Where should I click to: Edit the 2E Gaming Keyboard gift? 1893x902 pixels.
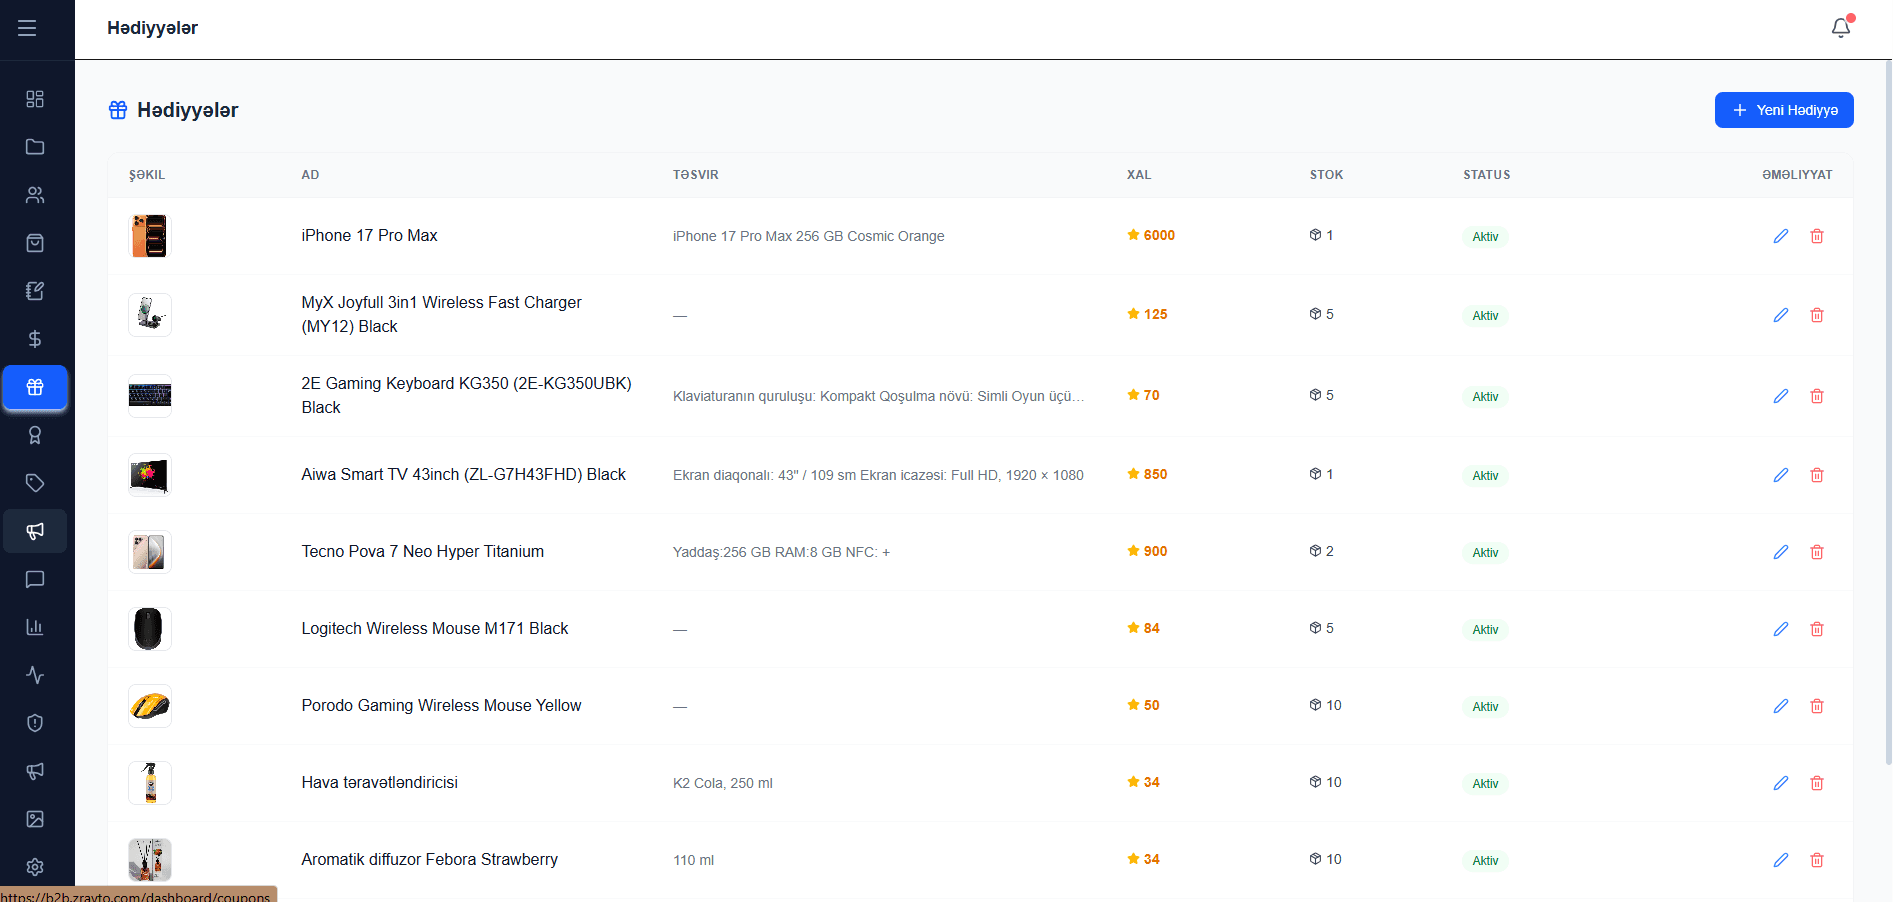tap(1781, 396)
